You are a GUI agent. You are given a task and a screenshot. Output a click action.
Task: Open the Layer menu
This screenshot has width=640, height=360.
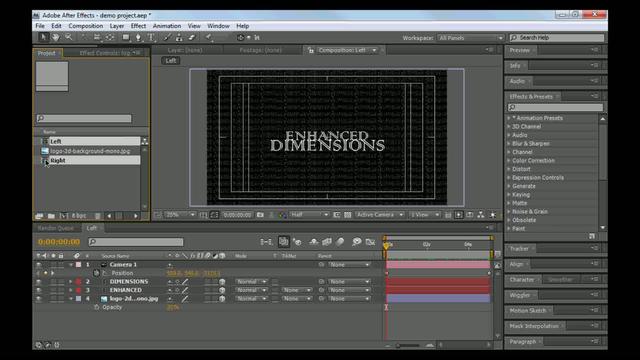(x=117, y=26)
